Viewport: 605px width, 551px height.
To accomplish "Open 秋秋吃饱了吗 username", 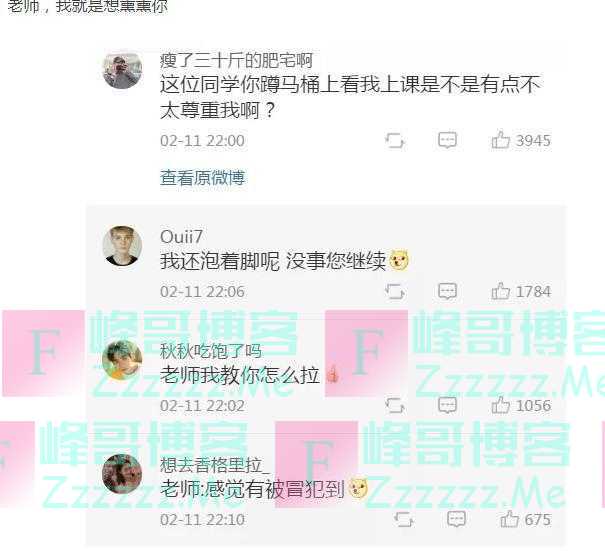I will pyautogui.click(x=211, y=351).
